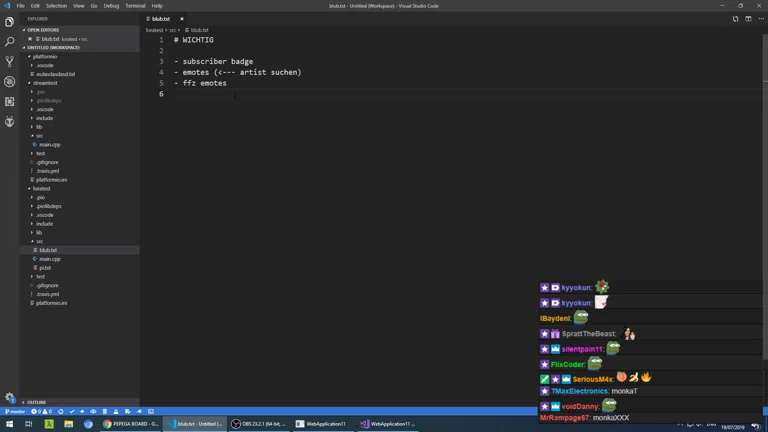Open the Edit menu

pyautogui.click(x=35, y=6)
